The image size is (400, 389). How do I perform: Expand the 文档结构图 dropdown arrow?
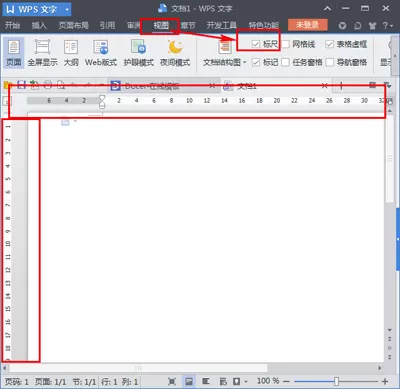(x=245, y=62)
